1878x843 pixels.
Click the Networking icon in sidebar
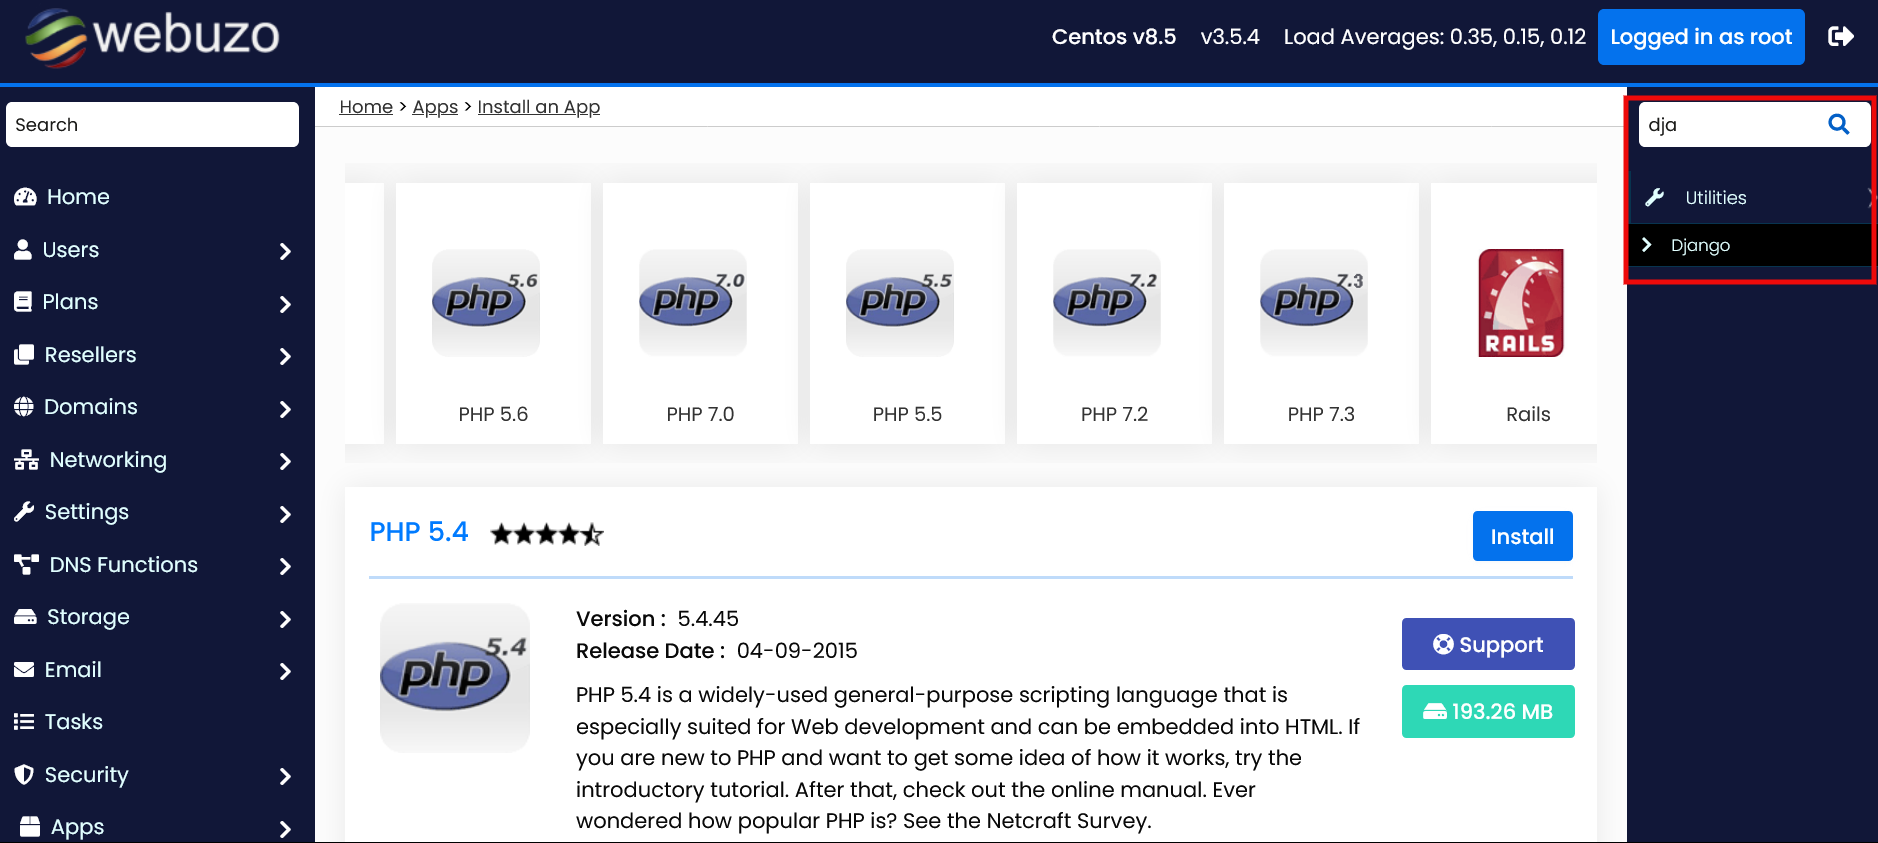pos(26,459)
